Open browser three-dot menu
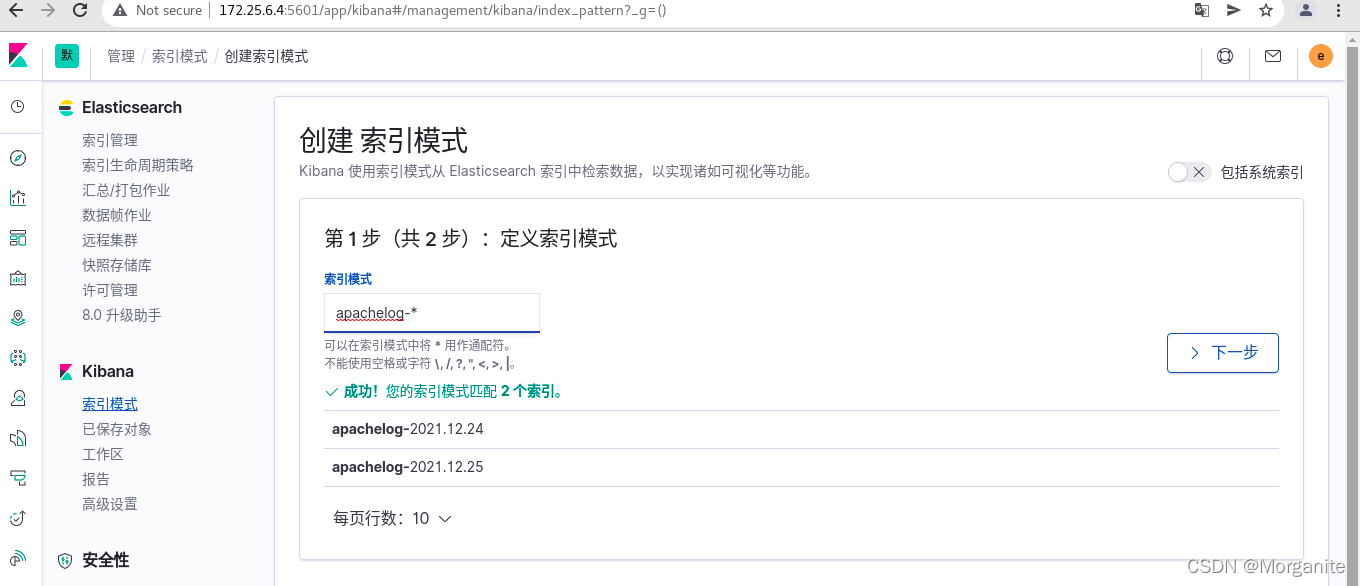 [x=1339, y=10]
